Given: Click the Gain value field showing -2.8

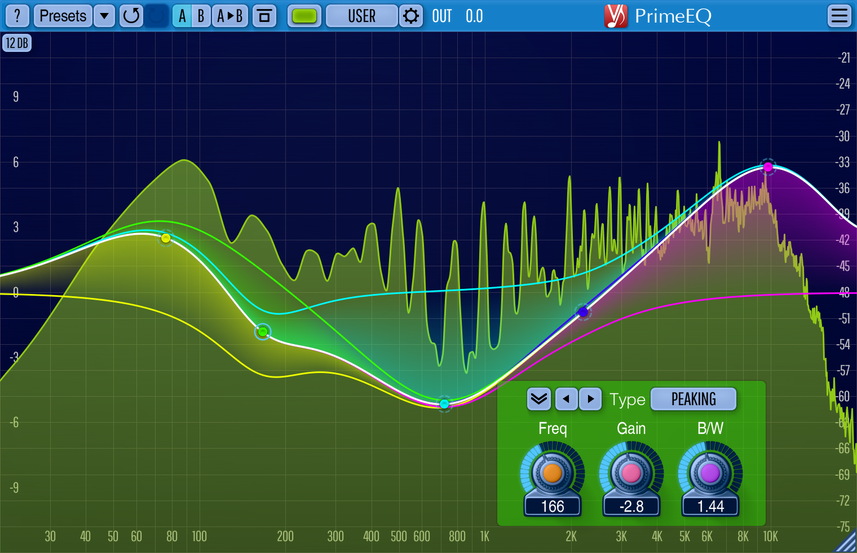Looking at the screenshot, I should 631,507.
